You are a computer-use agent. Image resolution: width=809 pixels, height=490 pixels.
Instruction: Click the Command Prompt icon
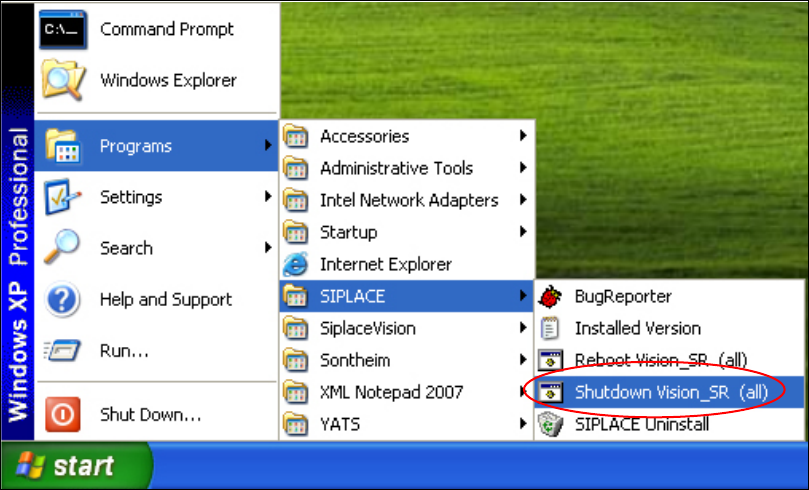coord(62,30)
